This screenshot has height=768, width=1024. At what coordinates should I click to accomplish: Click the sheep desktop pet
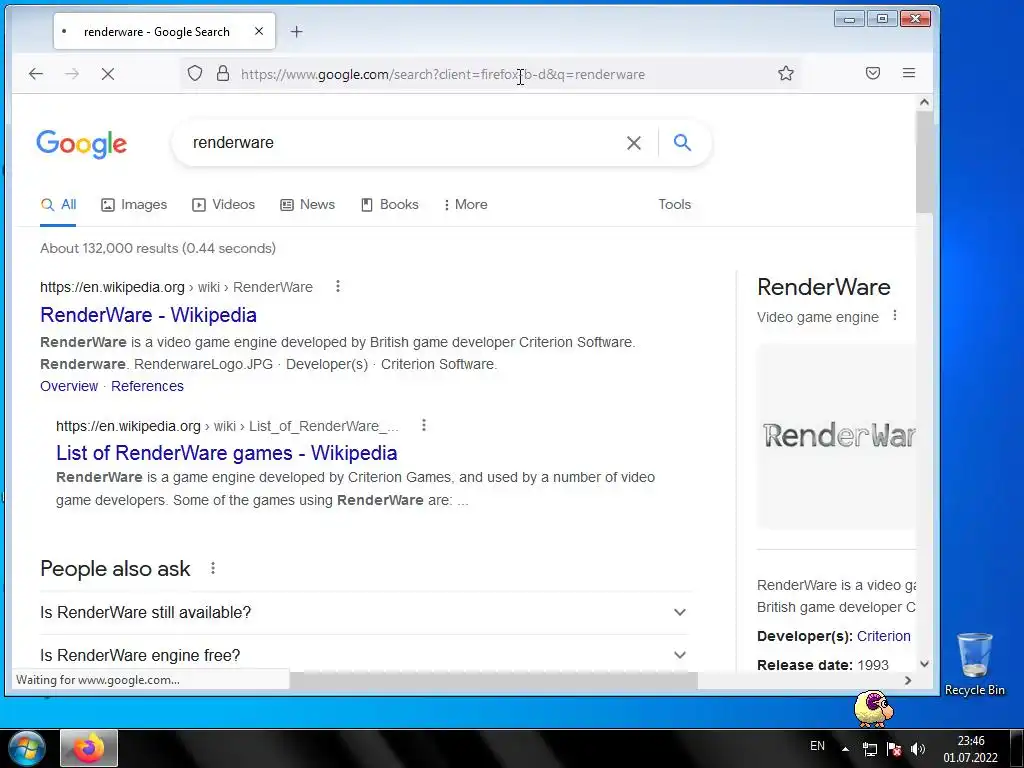[x=874, y=709]
